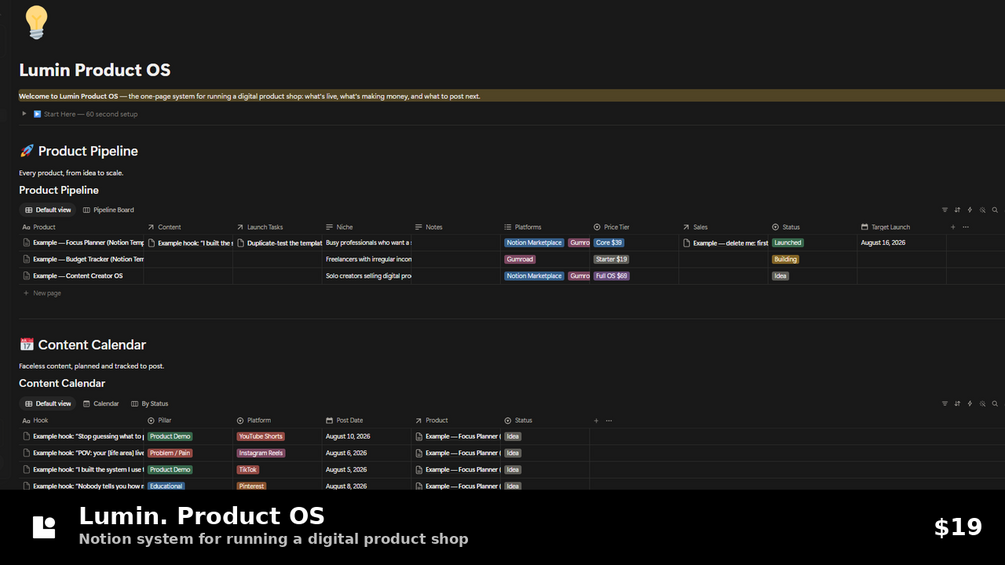Select Content Calendar's Default view tab

(47, 404)
